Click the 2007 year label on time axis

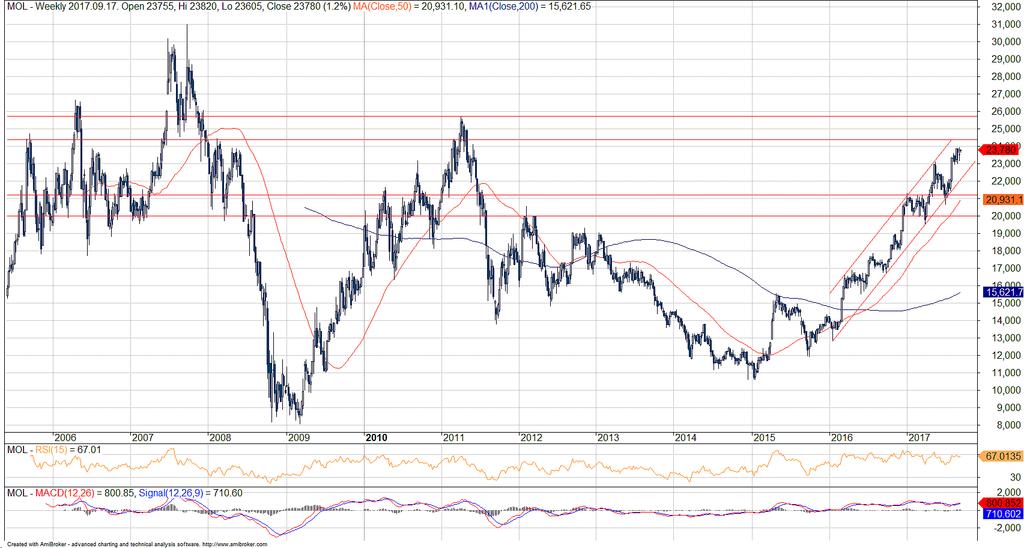(144, 437)
